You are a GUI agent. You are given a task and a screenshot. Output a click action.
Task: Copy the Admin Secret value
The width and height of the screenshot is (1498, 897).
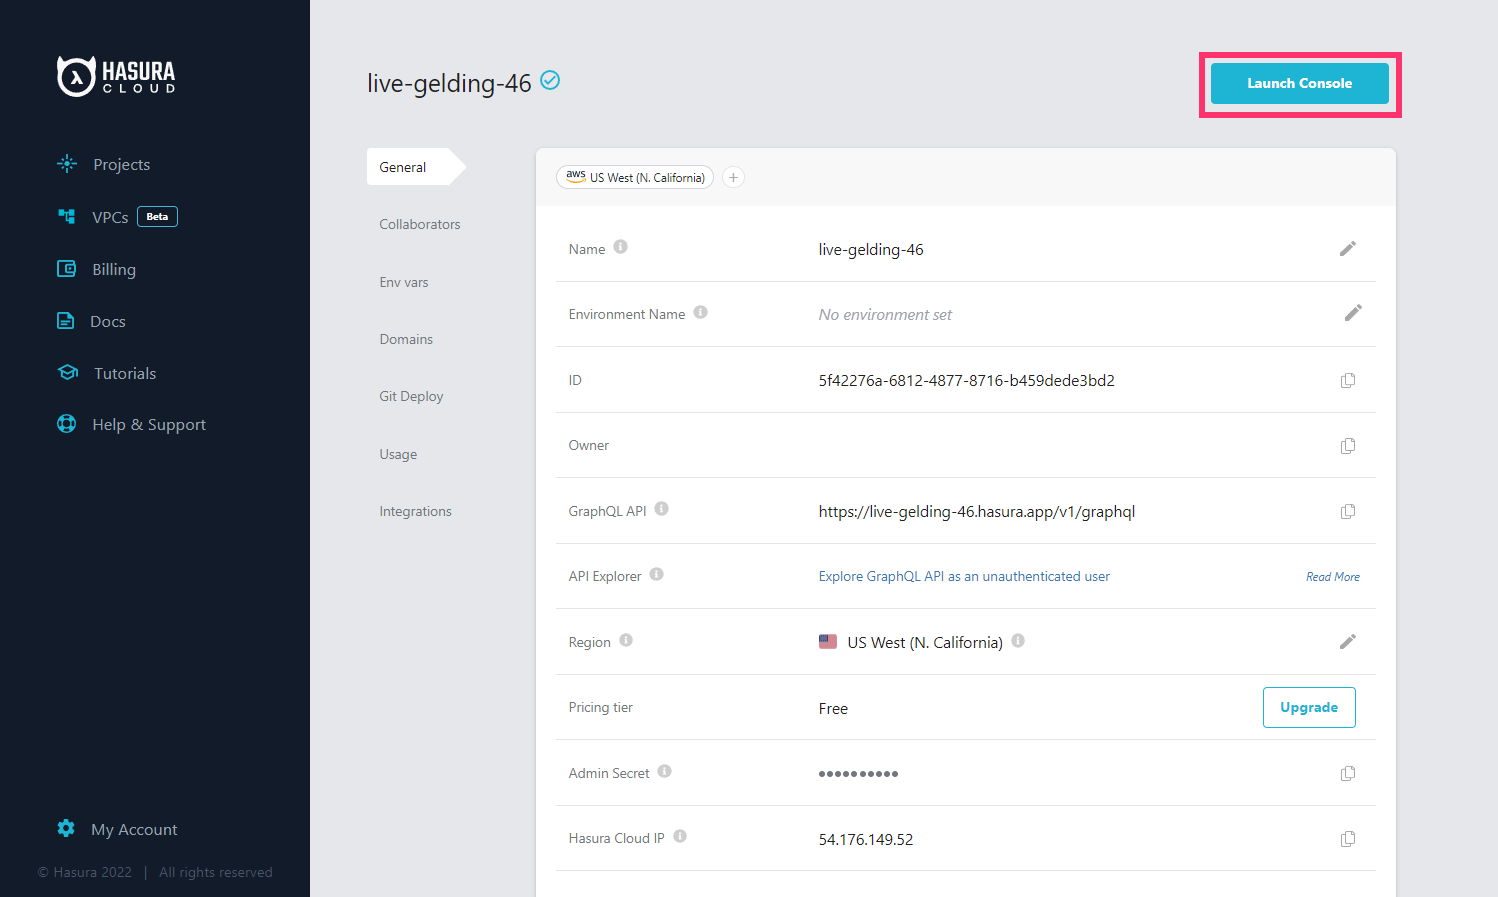1347,773
